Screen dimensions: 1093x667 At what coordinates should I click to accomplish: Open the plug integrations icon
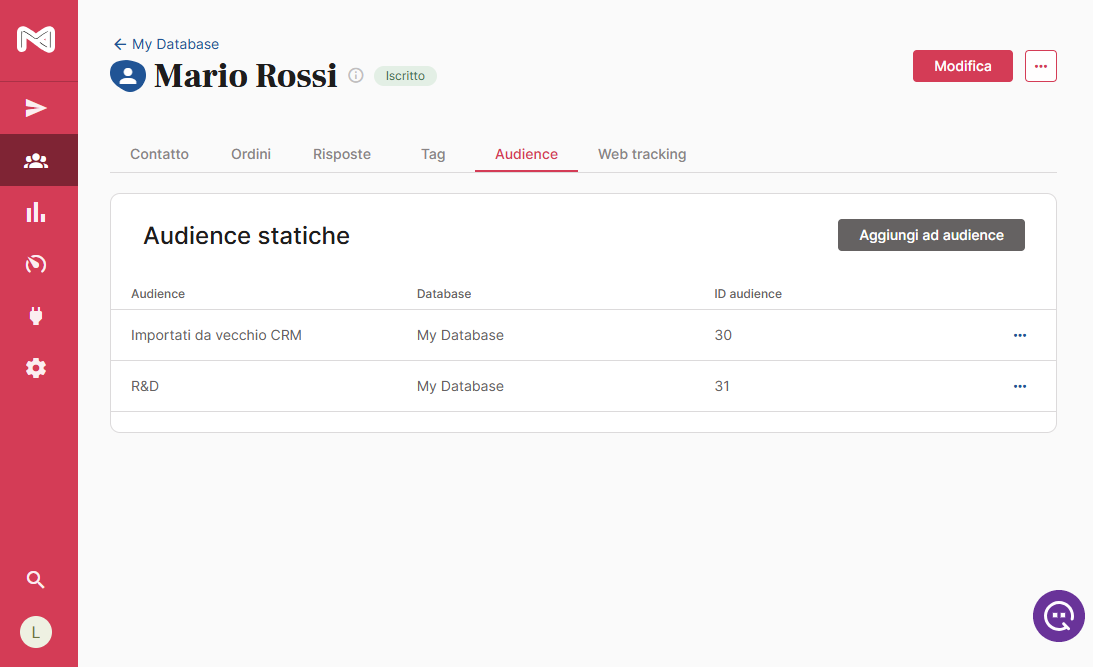pos(36,316)
